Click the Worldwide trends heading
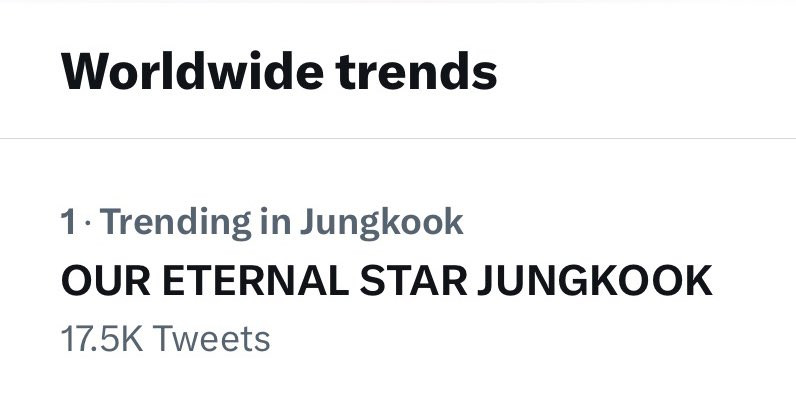Screen dimensions: 796x395 coord(279,71)
